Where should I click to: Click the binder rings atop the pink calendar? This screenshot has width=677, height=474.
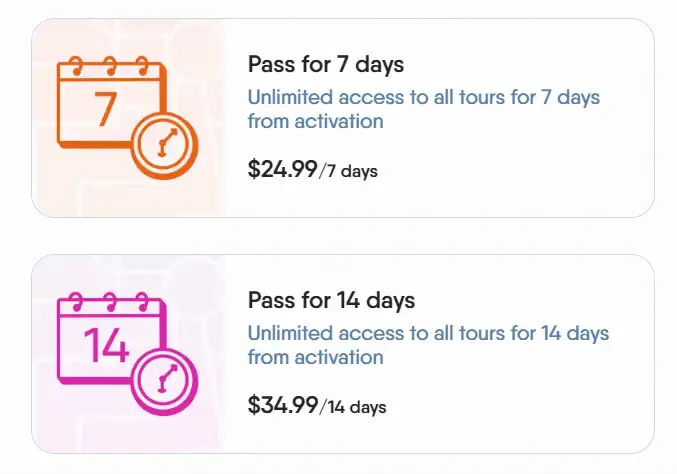click(106, 302)
